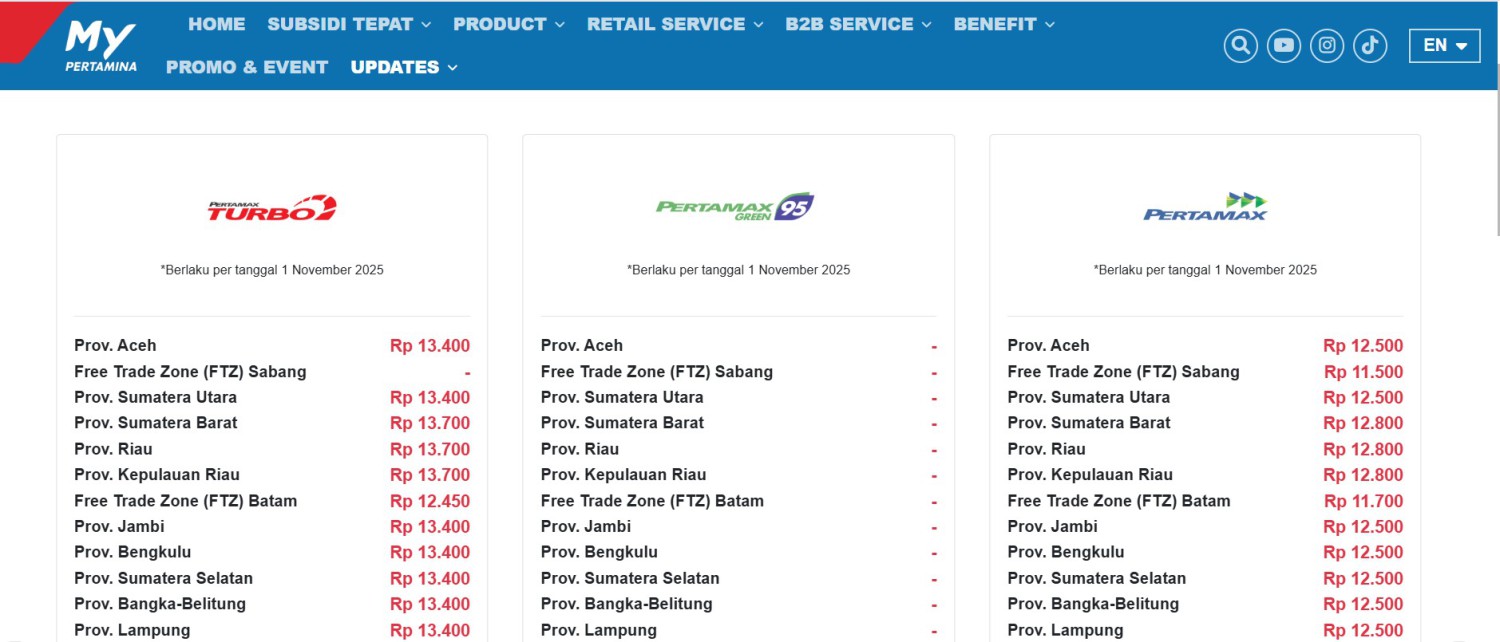Expand the PRODUCT menu chevron
This screenshot has height=642, width=1500.
pyautogui.click(x=559, y=24)
